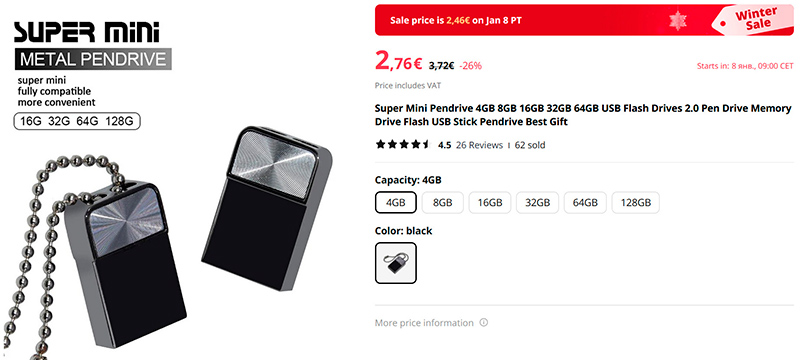Click the 2,76€ current price
800x360 pixels.
pos(398,62)
